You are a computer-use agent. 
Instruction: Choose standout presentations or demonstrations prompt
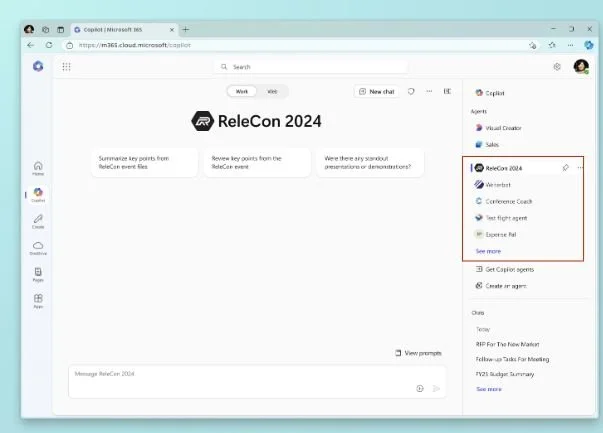(370, 163)
